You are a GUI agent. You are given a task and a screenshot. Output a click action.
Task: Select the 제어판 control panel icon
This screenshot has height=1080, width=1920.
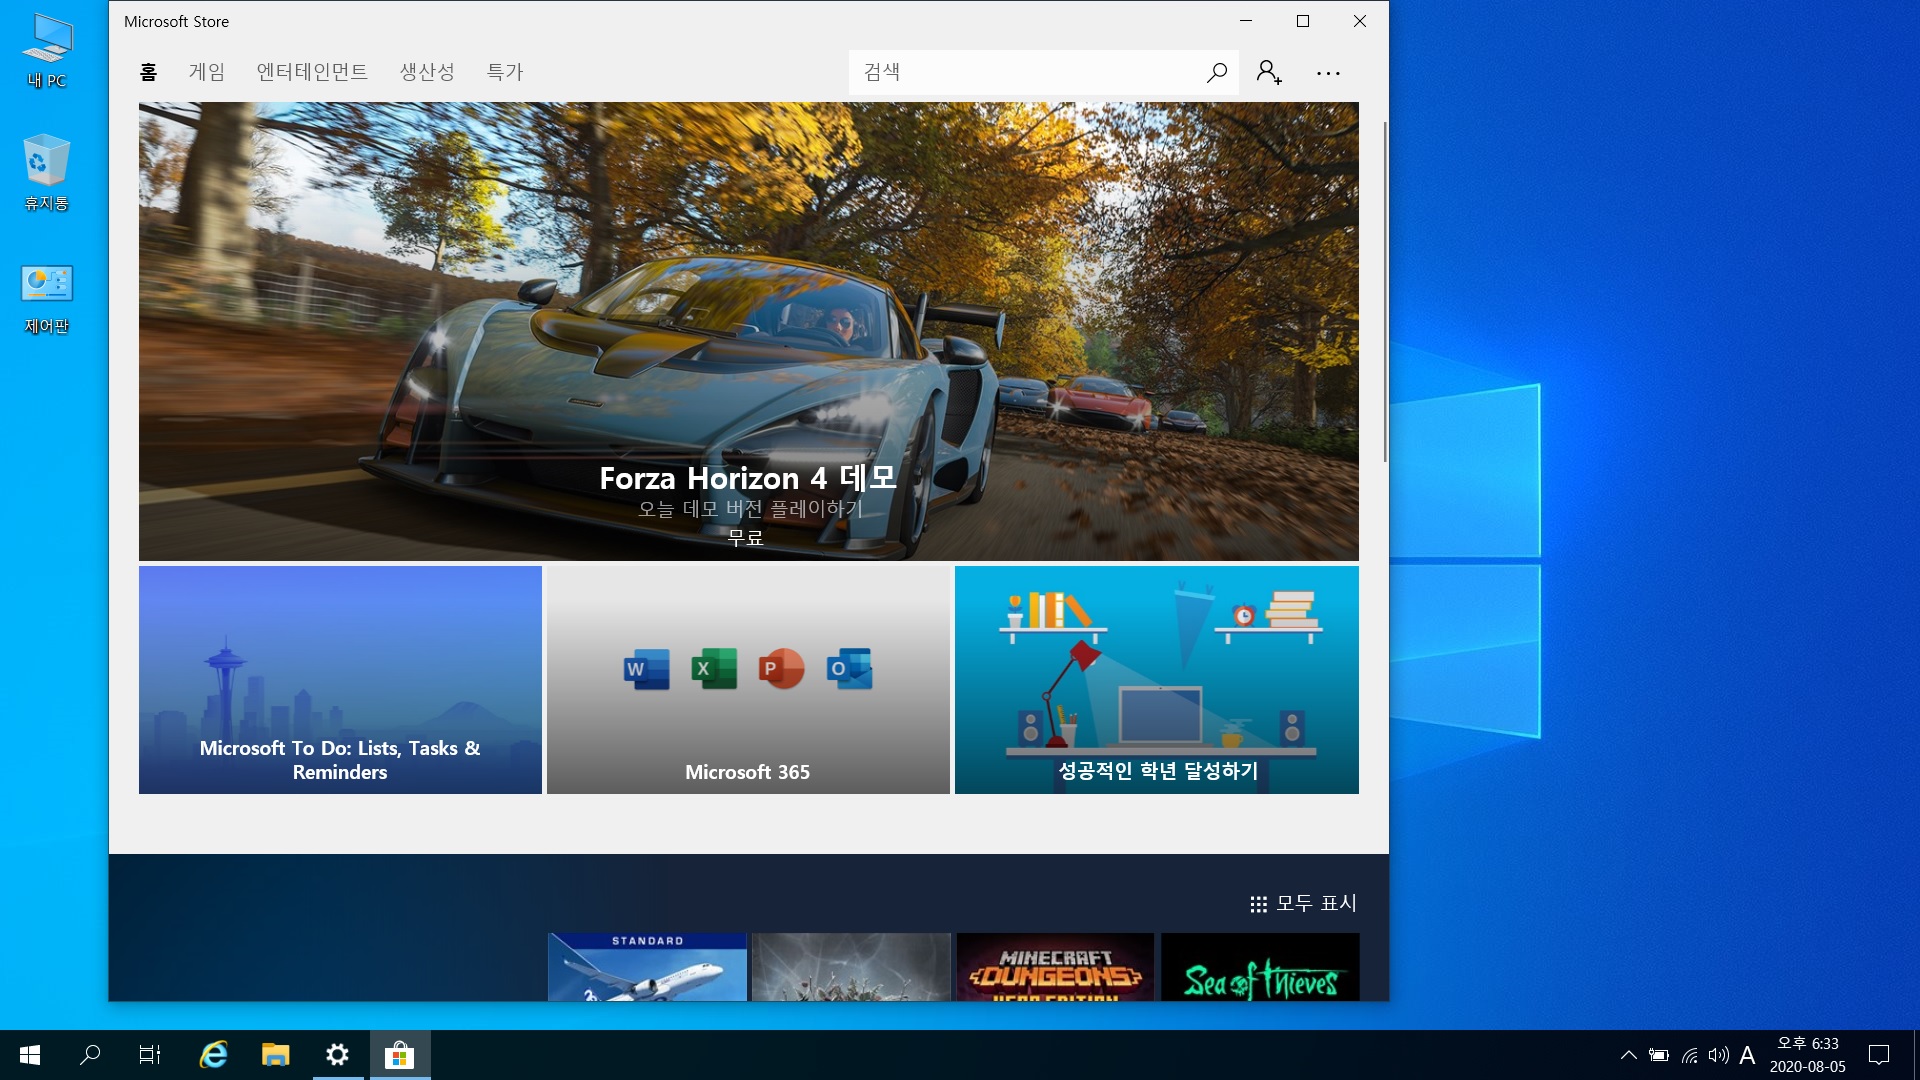[47, 298]
